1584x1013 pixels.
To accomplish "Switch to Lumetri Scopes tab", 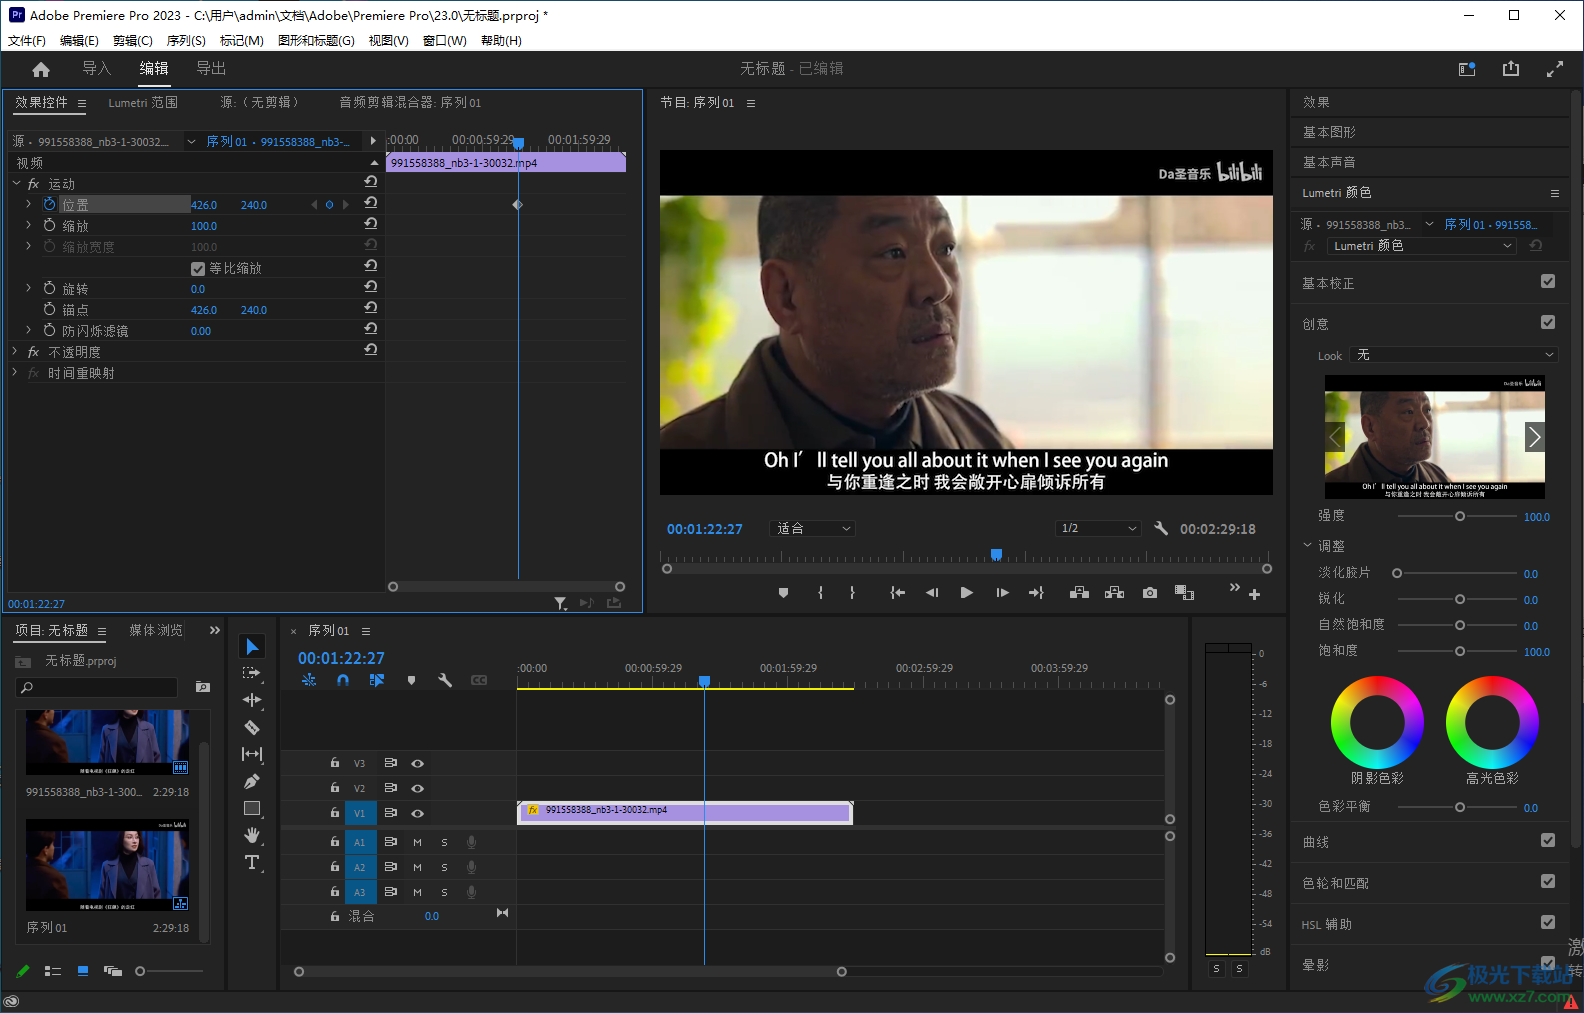I will click(143, 102).
